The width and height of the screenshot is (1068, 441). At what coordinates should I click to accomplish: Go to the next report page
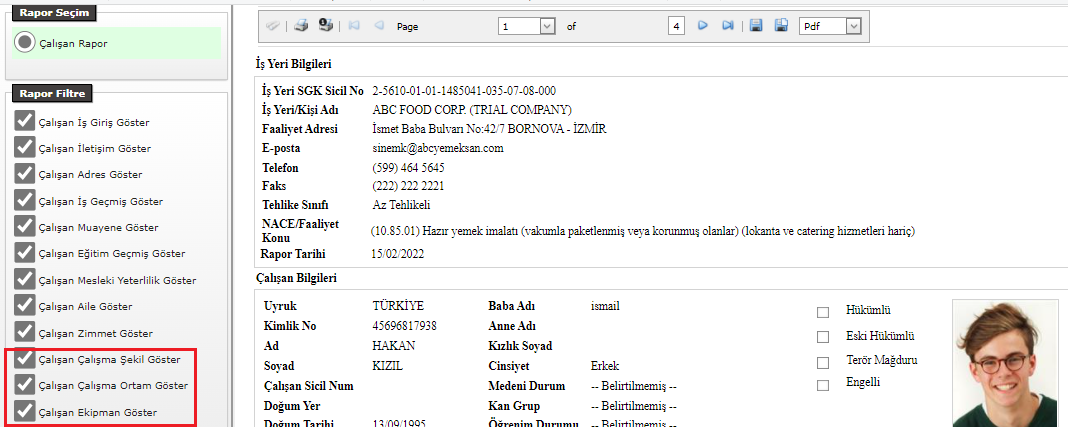(703, 26)
